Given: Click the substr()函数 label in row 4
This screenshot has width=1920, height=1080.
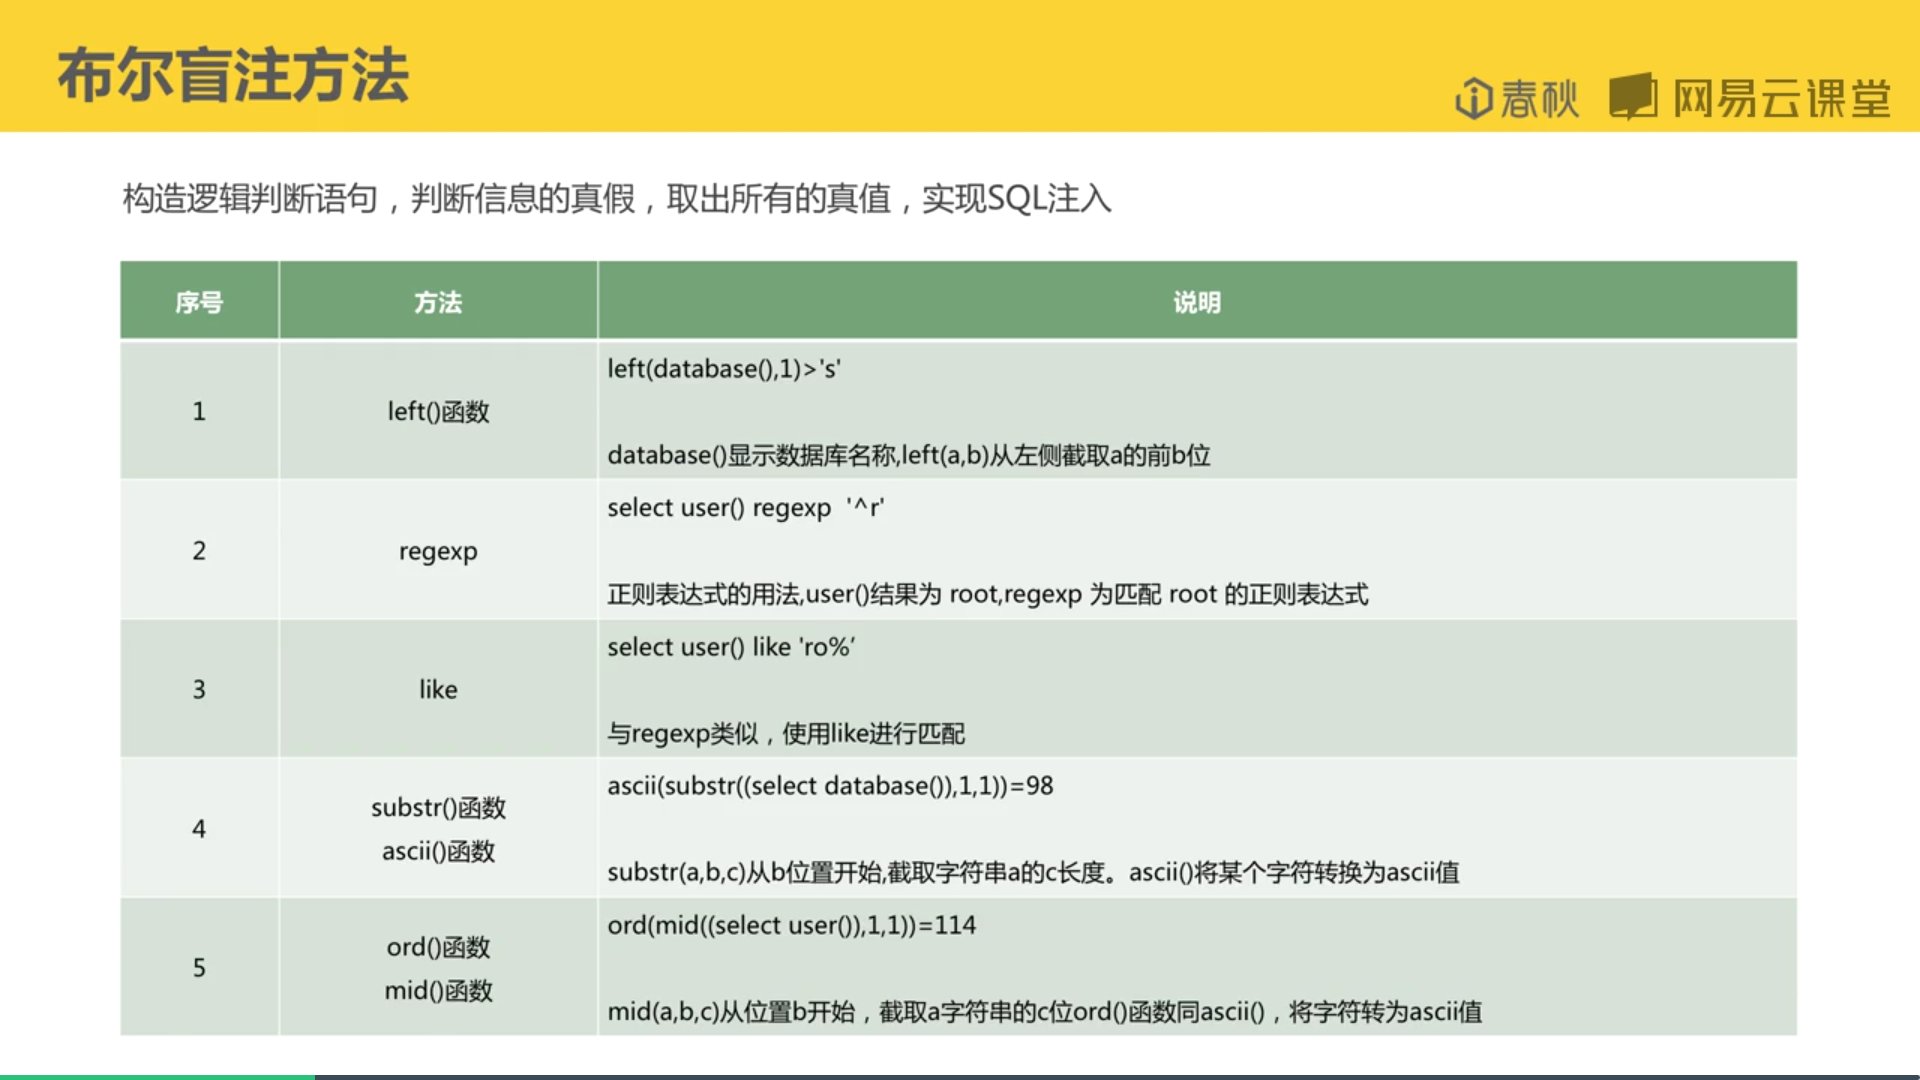Looking at the screenshot, I should 438,807.
